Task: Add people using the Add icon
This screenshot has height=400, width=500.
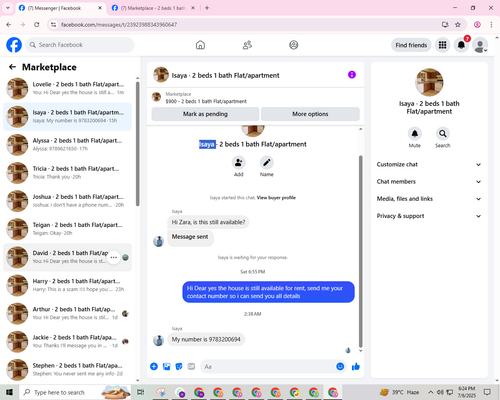Action: (x=239, y=163)
